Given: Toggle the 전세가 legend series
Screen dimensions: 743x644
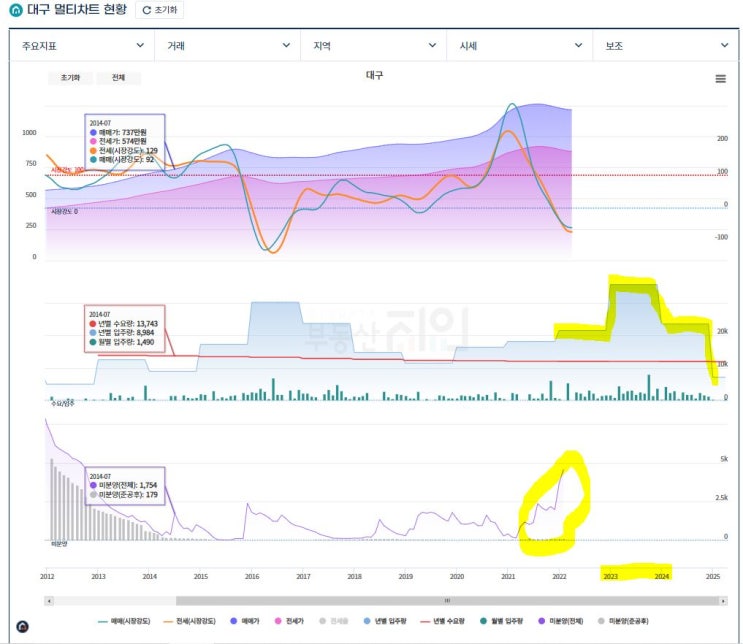Looking at the screenshot, I should 289,621.
